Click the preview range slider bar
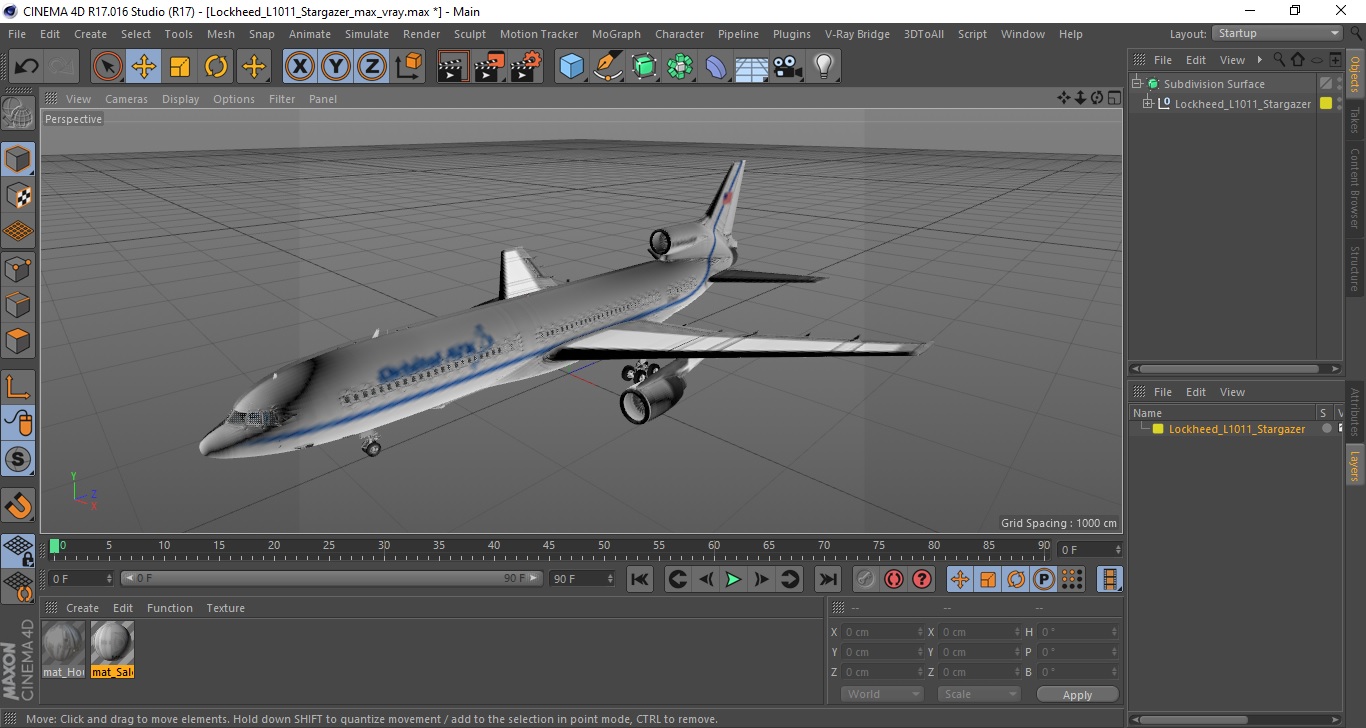1366x728 pixels. click(332, 578)
